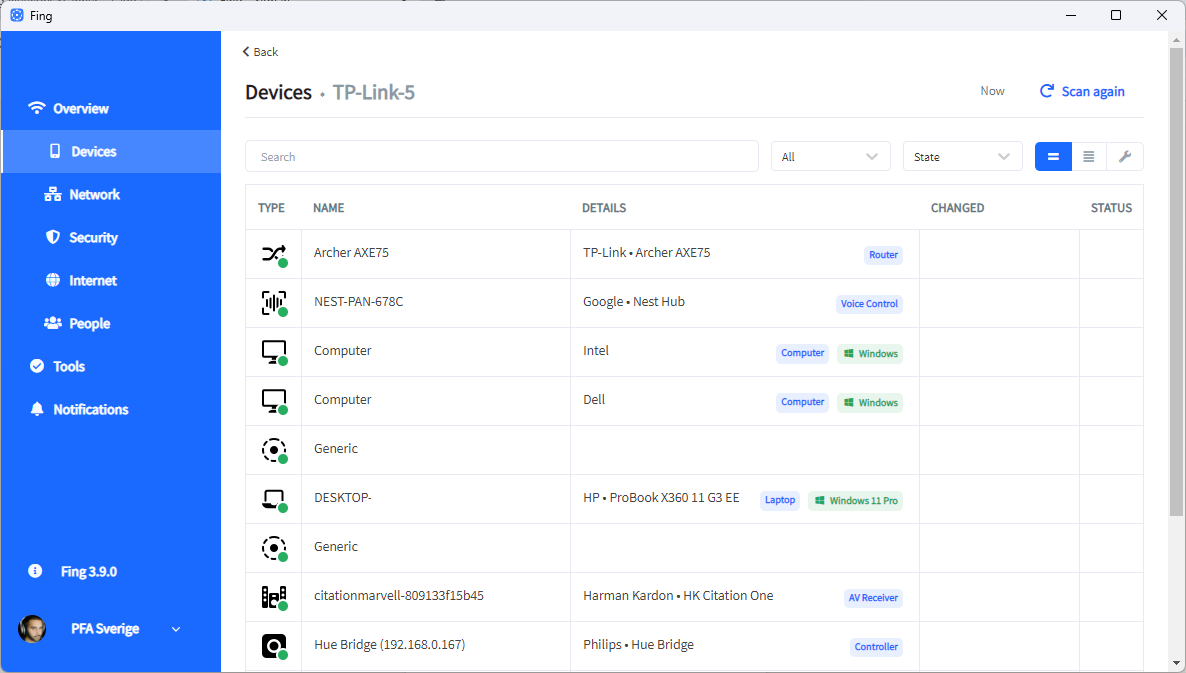
Task: Enable the highlighted card view toggle
Action: pyautogui.click(x=1053, y=156)
